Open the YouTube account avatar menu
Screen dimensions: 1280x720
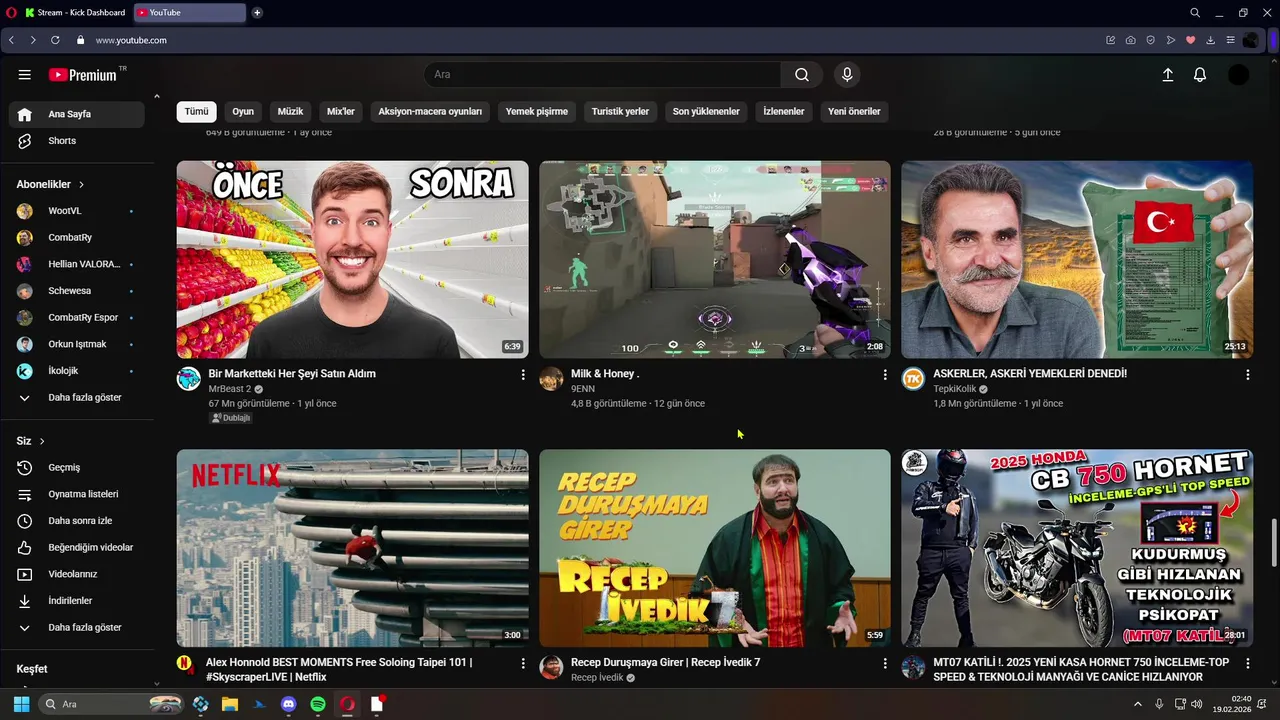1238,75
